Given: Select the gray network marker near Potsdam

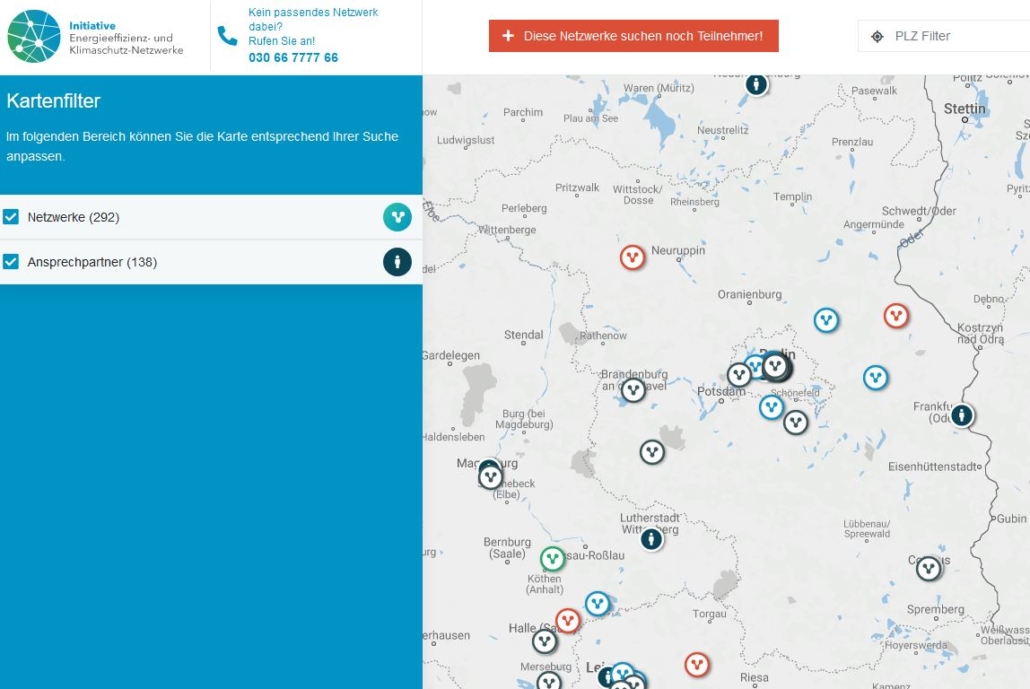Looking at the screenshot, I should point(739,375).
